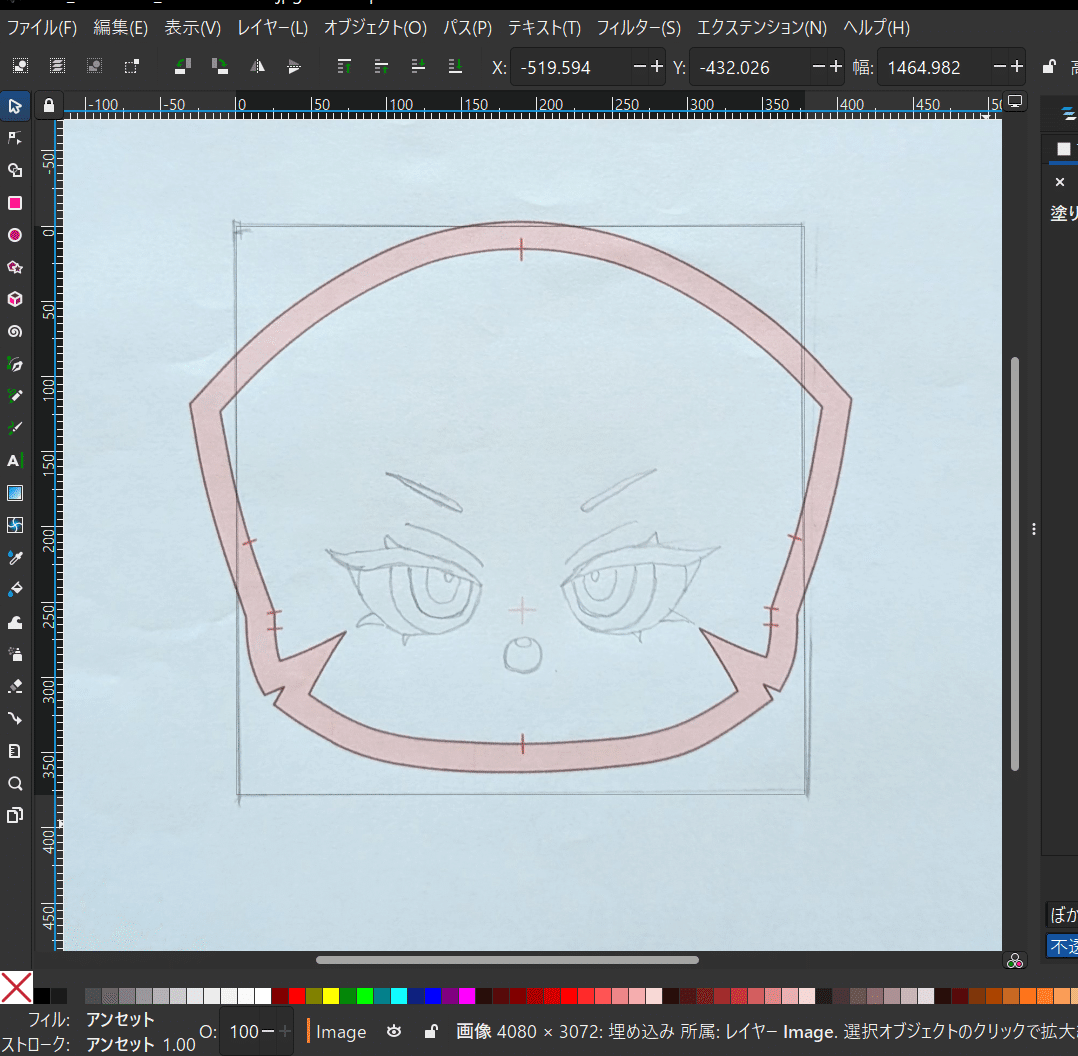This screenshot has width=1078, height=1056.
Task: Select the Calligraphy tool
Action: (14, 428)
